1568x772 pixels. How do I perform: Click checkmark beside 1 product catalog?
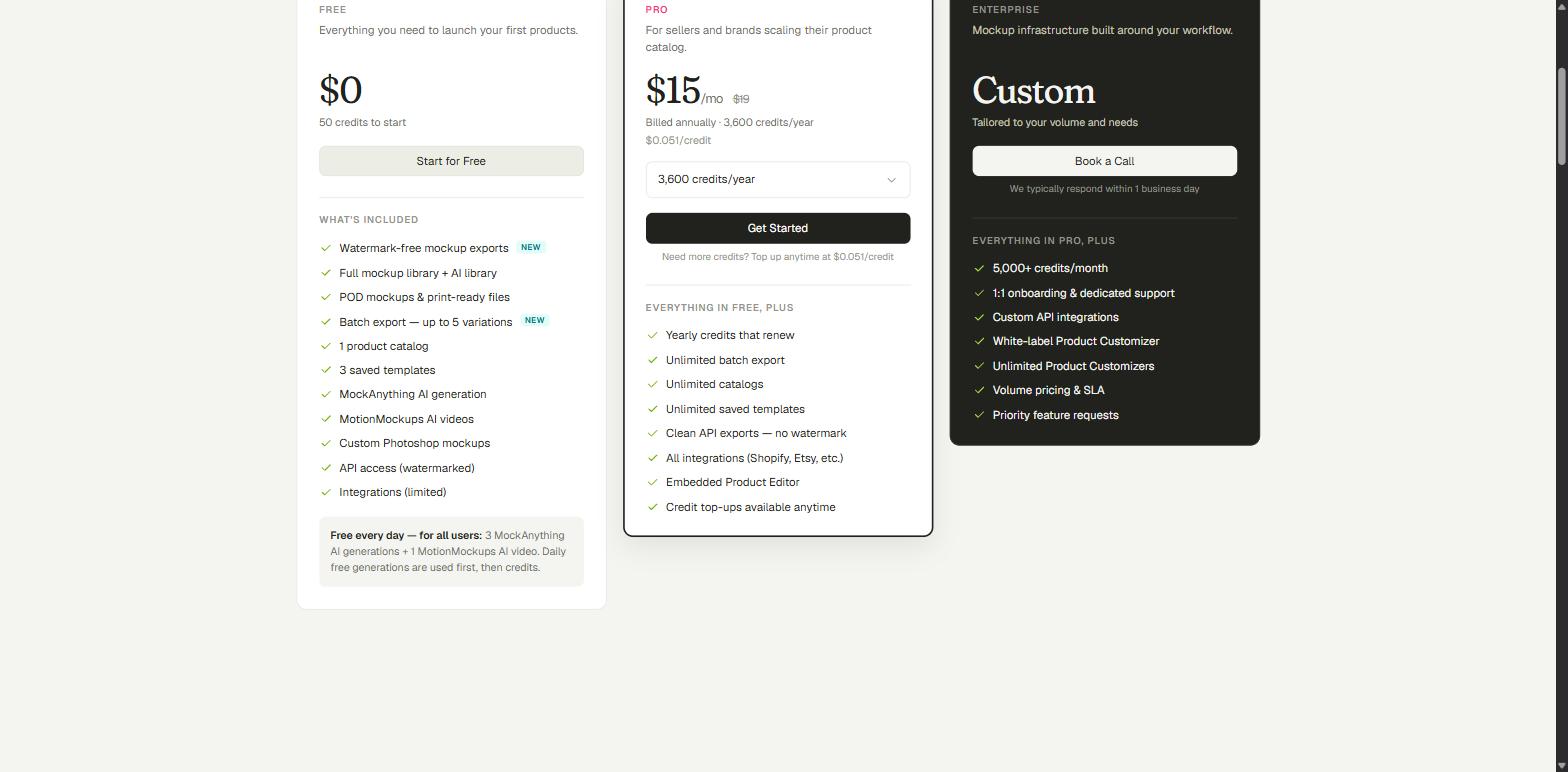(x=326, y=346)
